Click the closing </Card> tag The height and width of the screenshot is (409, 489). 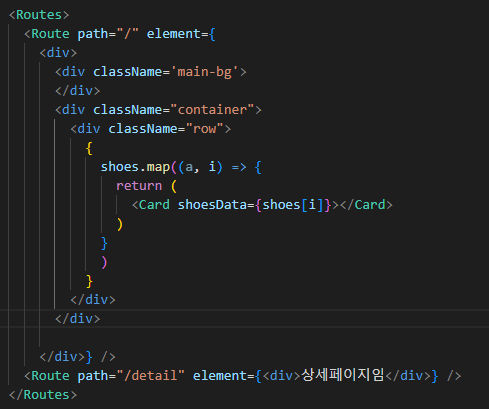pos(366,205)
